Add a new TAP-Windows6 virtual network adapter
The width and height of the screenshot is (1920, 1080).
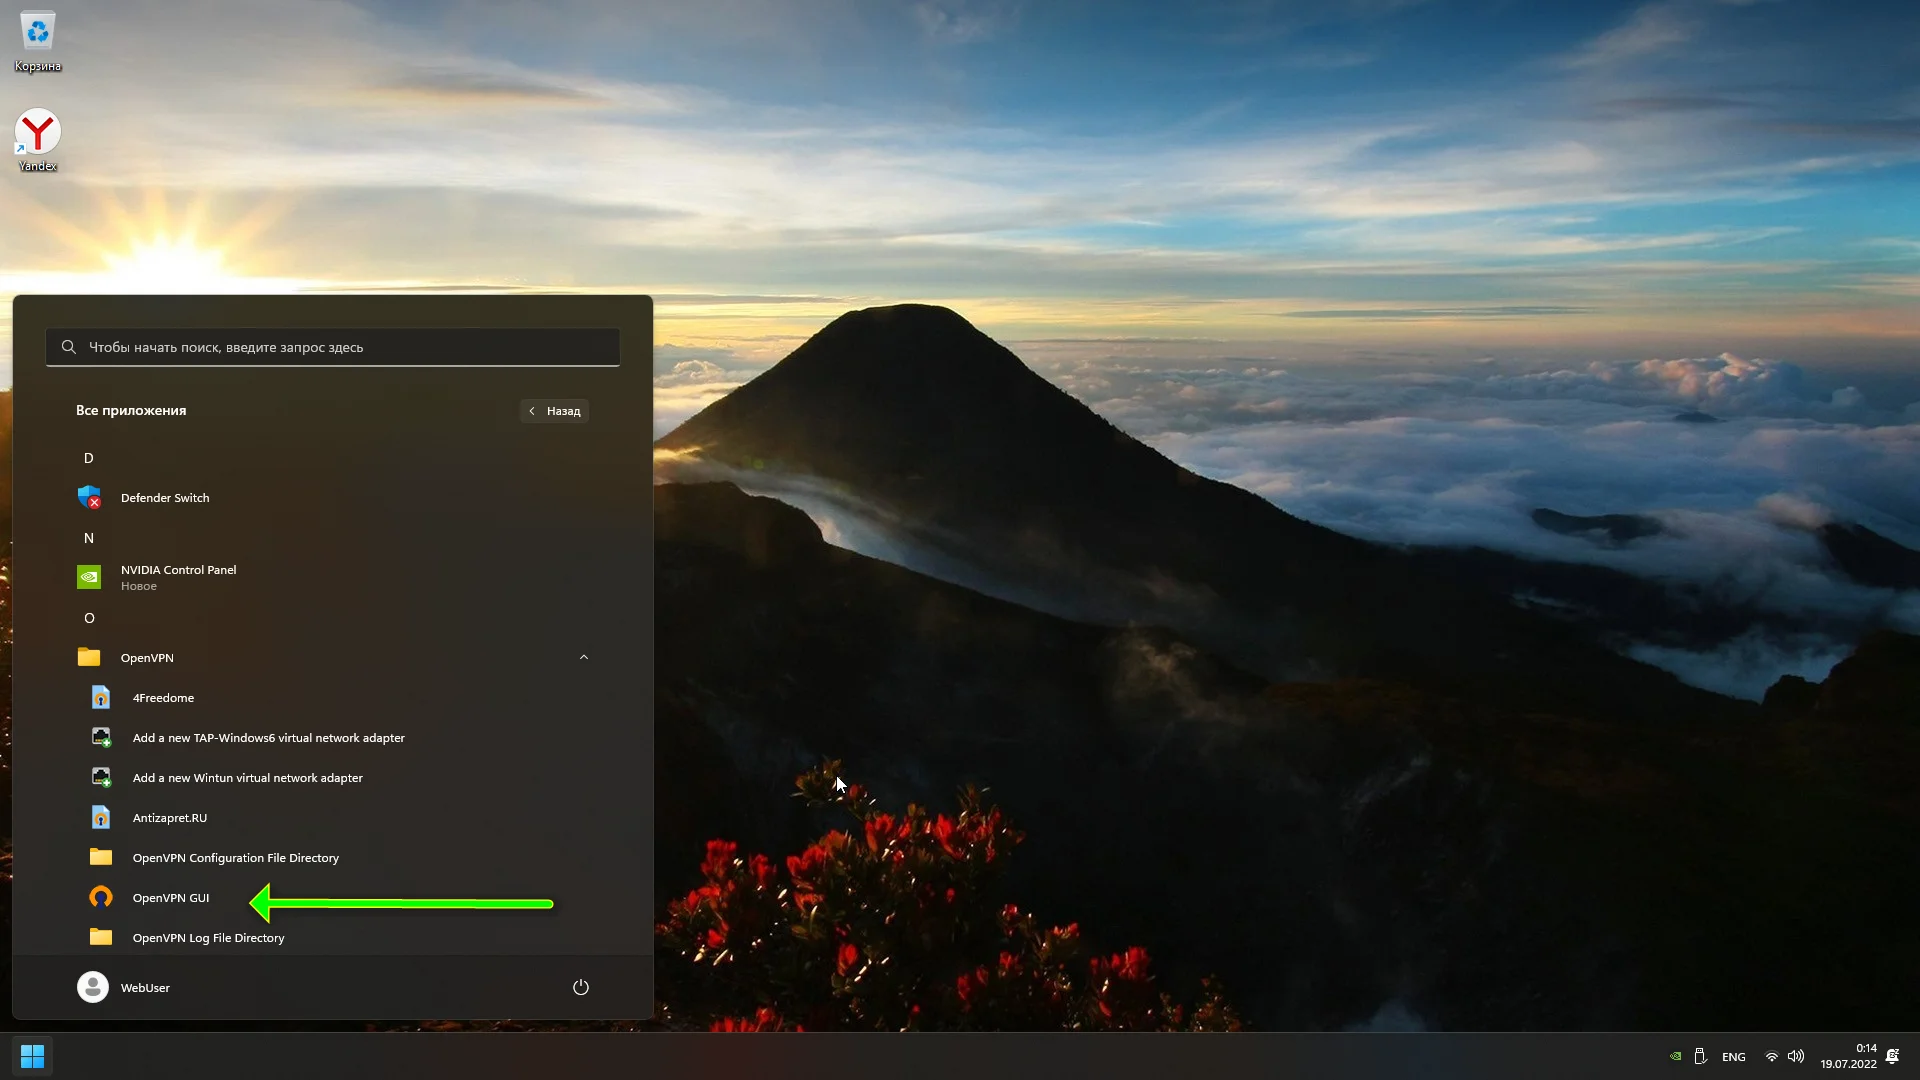[268, 738]
